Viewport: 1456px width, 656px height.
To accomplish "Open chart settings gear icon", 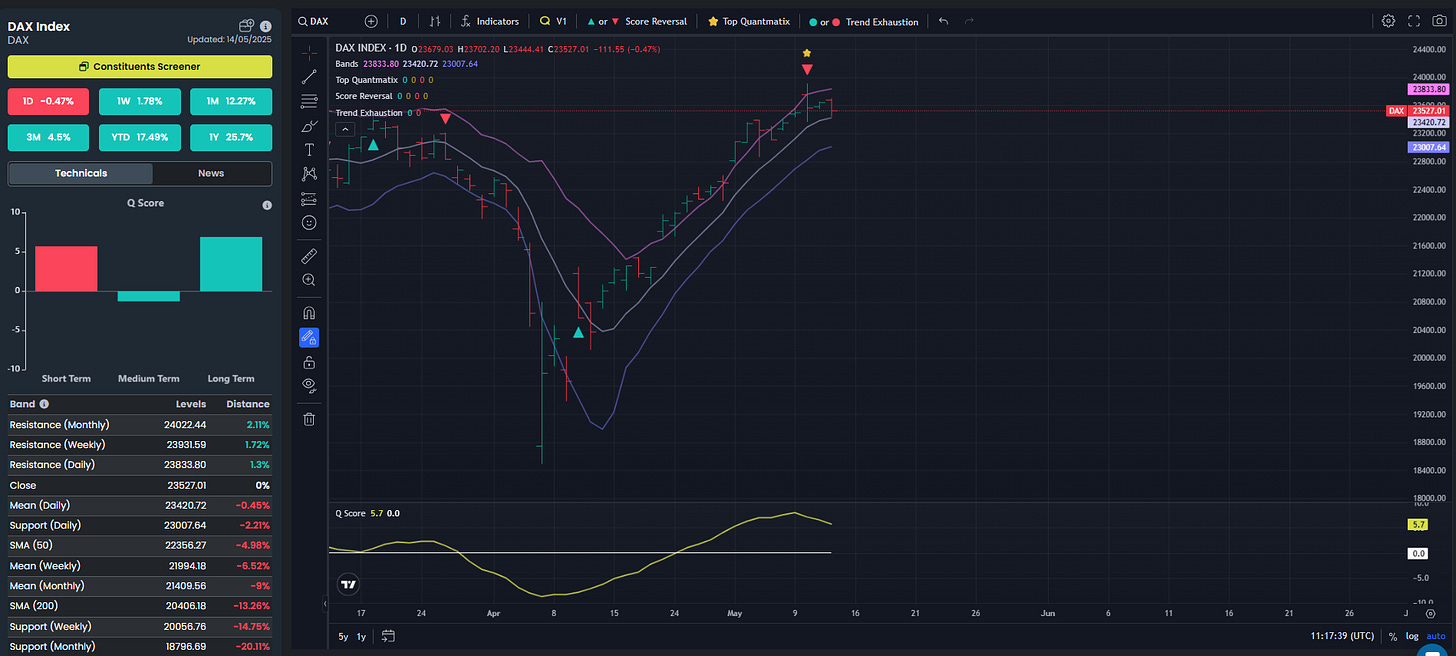I will click(x=1388, y=21).
